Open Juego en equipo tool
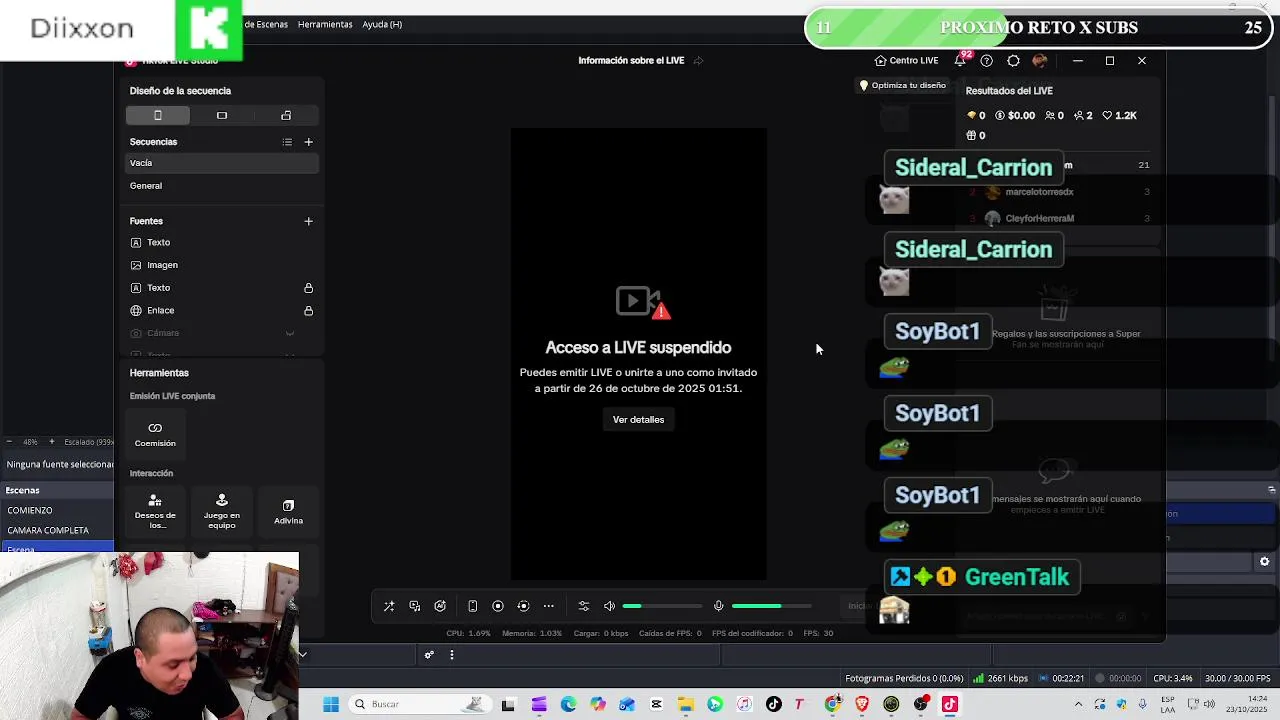Image resolution: width=1280 pixels, height=720 pixels. coord(222,512)
